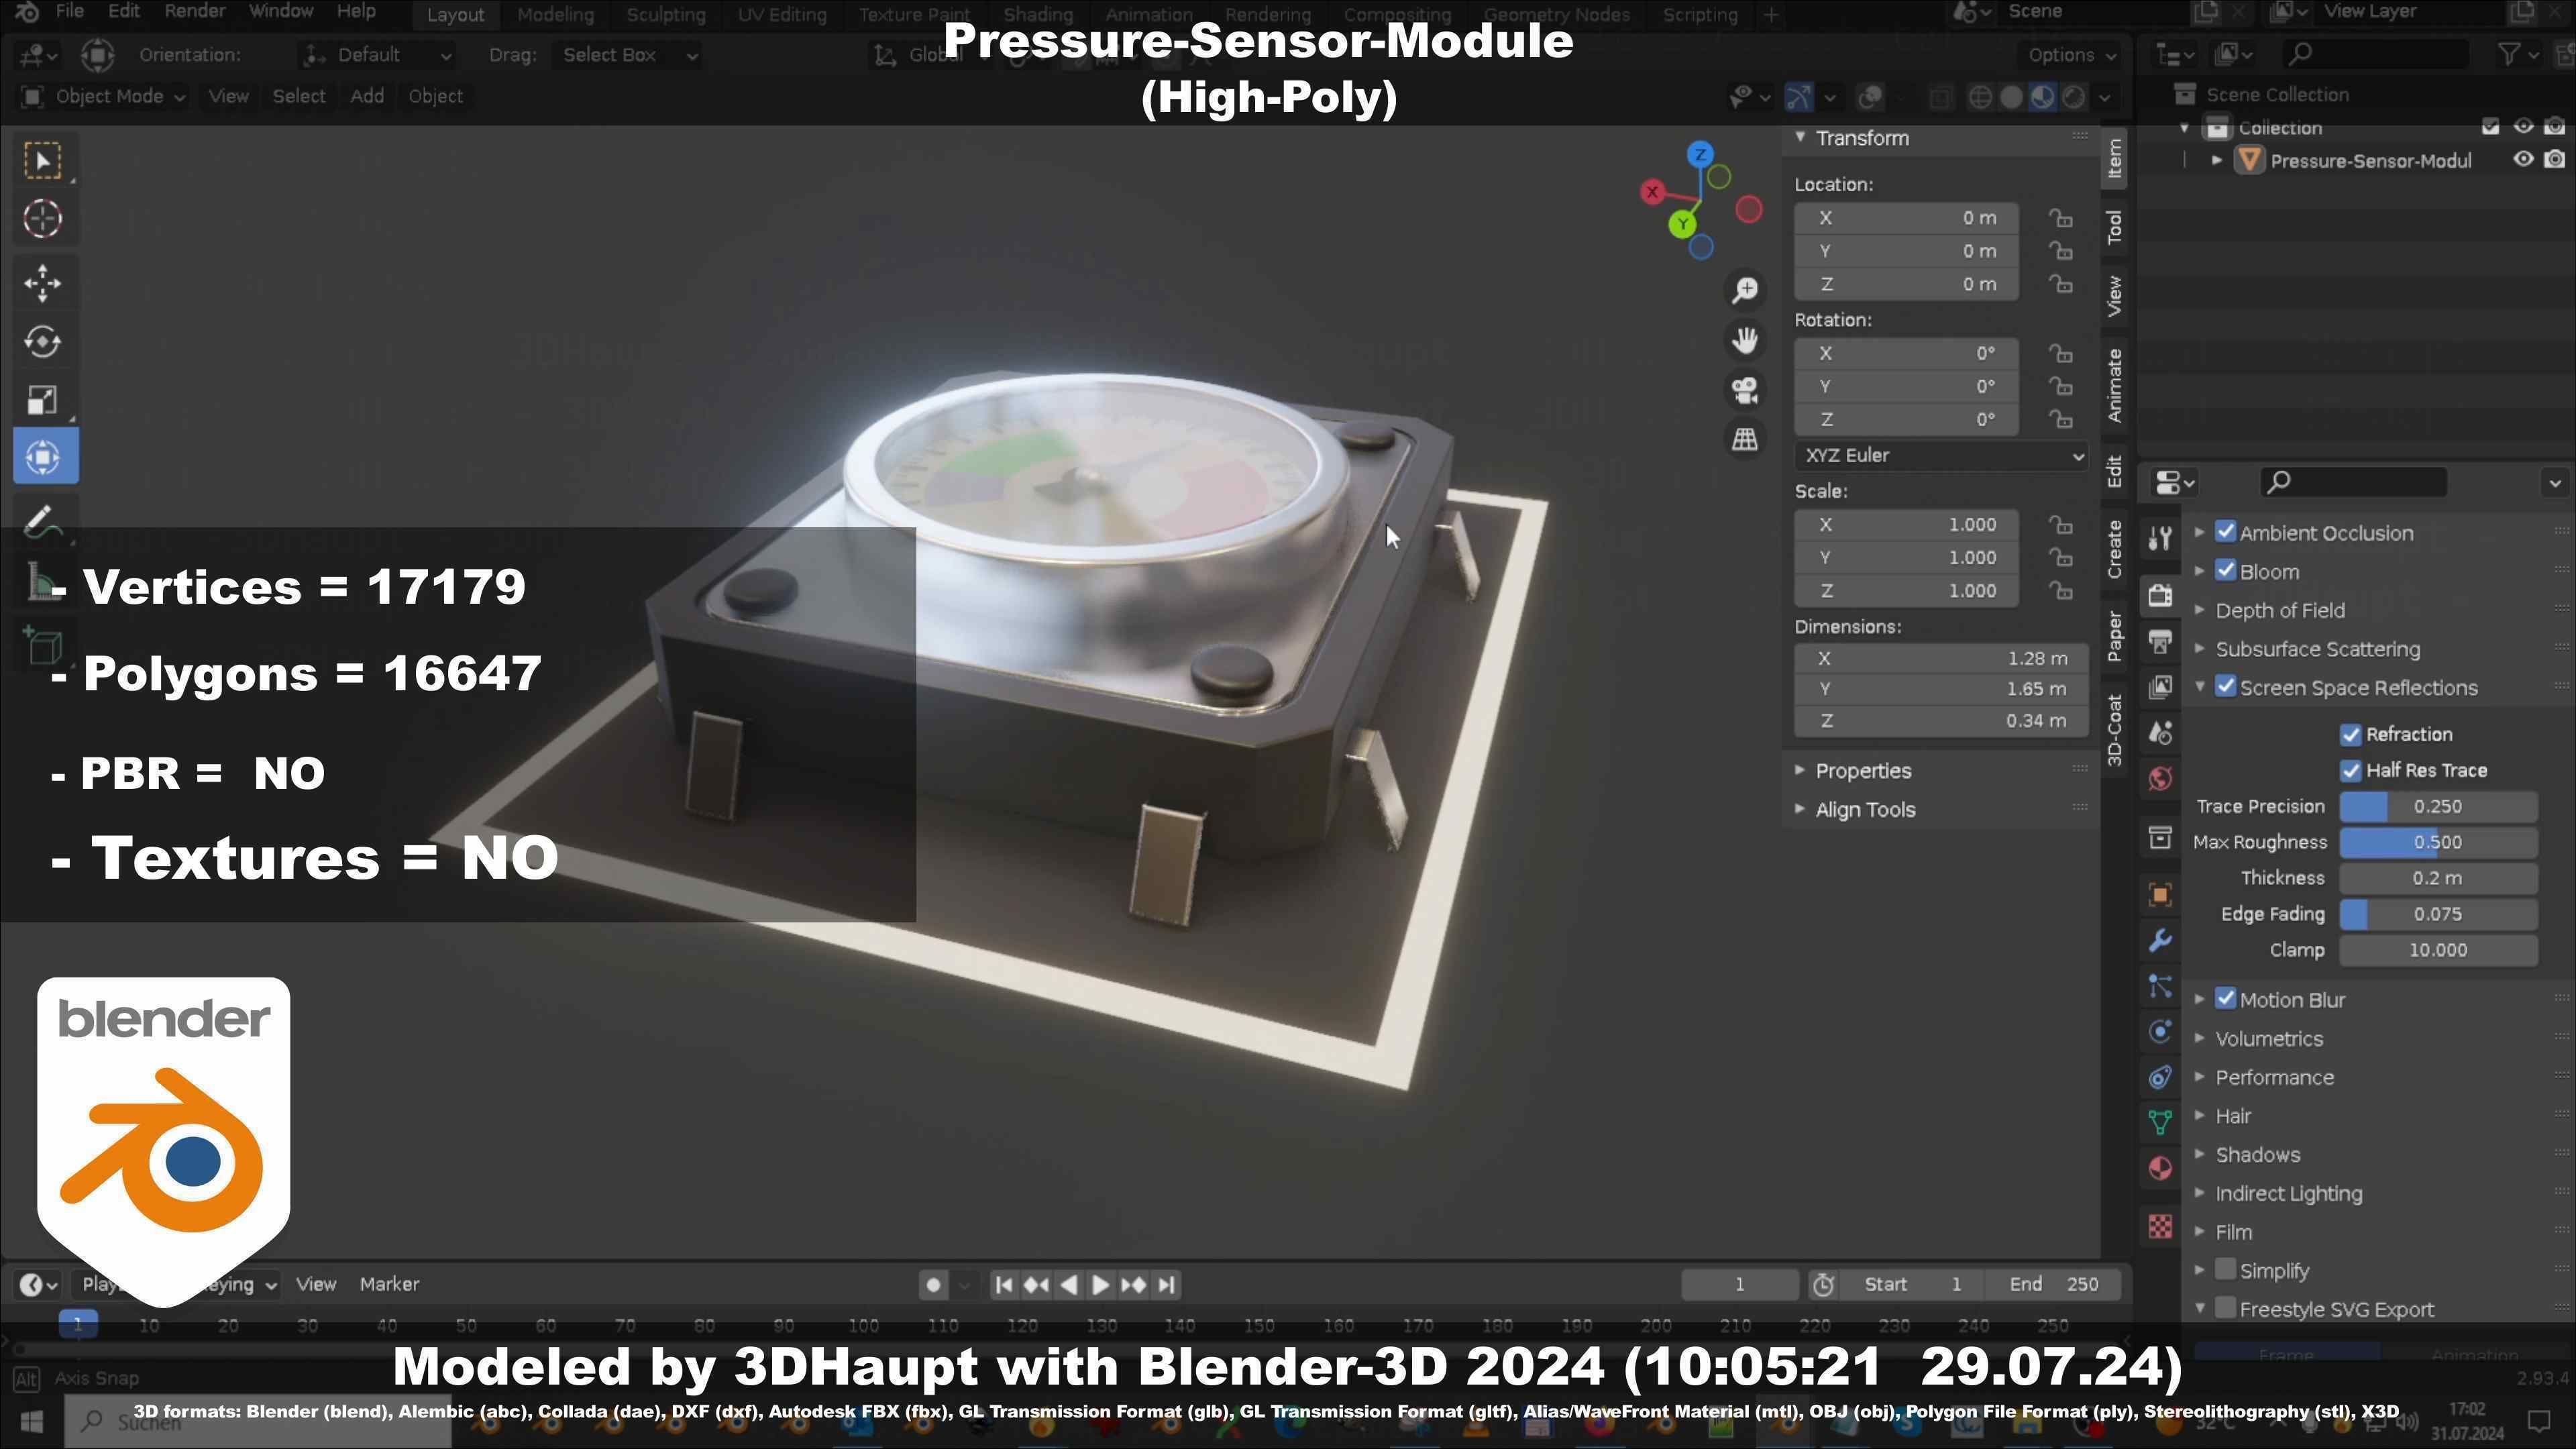This screenshot has height=1449, width=2576.
Task: Select the Select Box tool
Action: tap(43, 162)
